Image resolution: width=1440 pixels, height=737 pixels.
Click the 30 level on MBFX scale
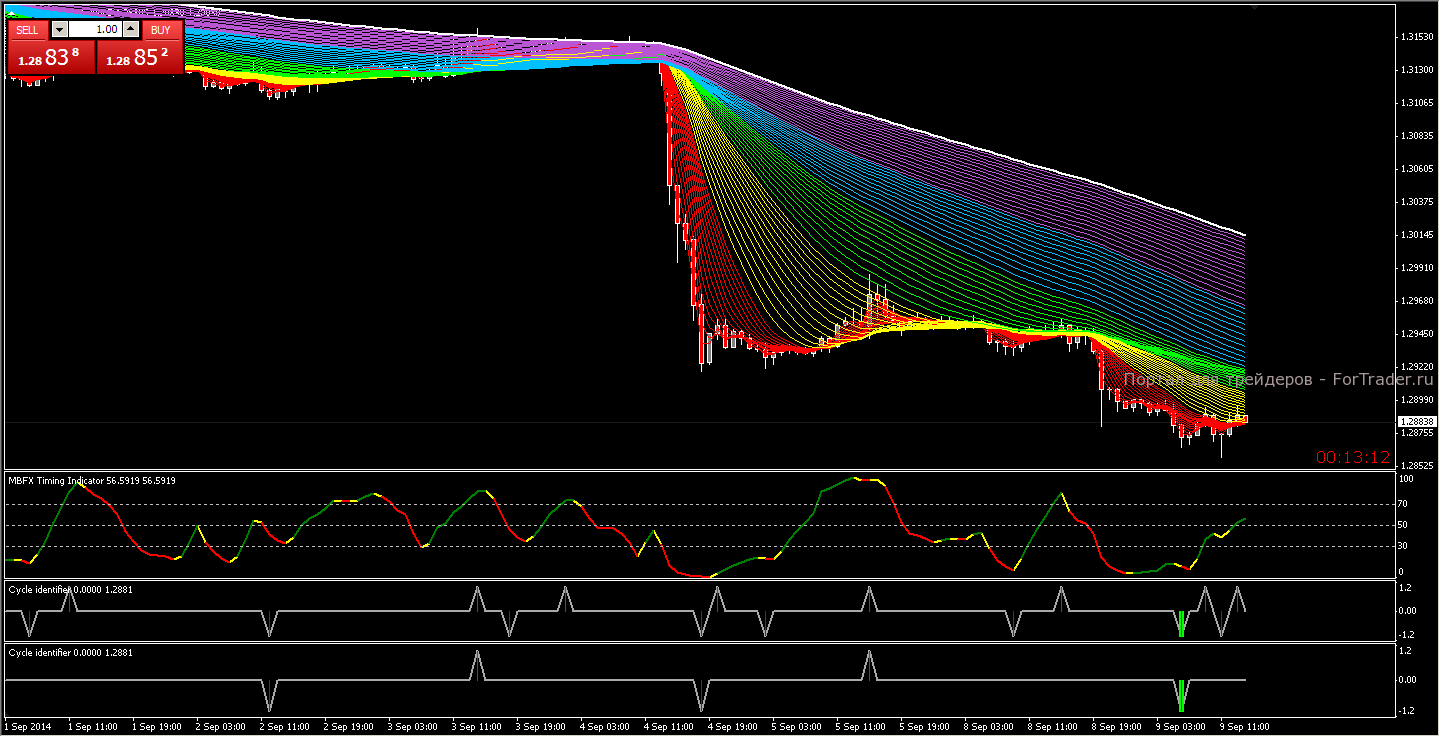tap(1403, 546)
